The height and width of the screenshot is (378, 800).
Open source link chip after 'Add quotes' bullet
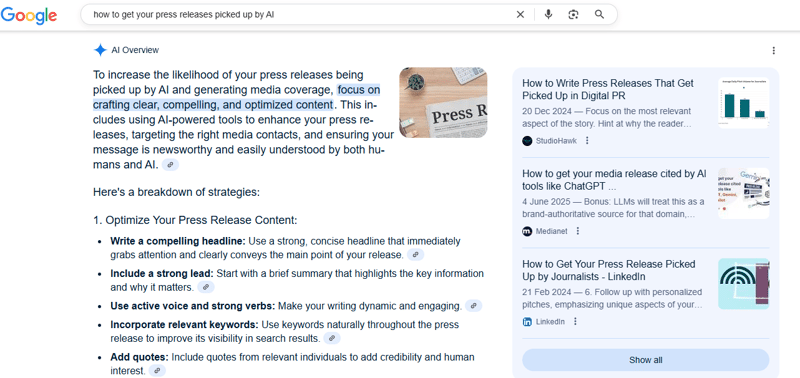[157, 371]
